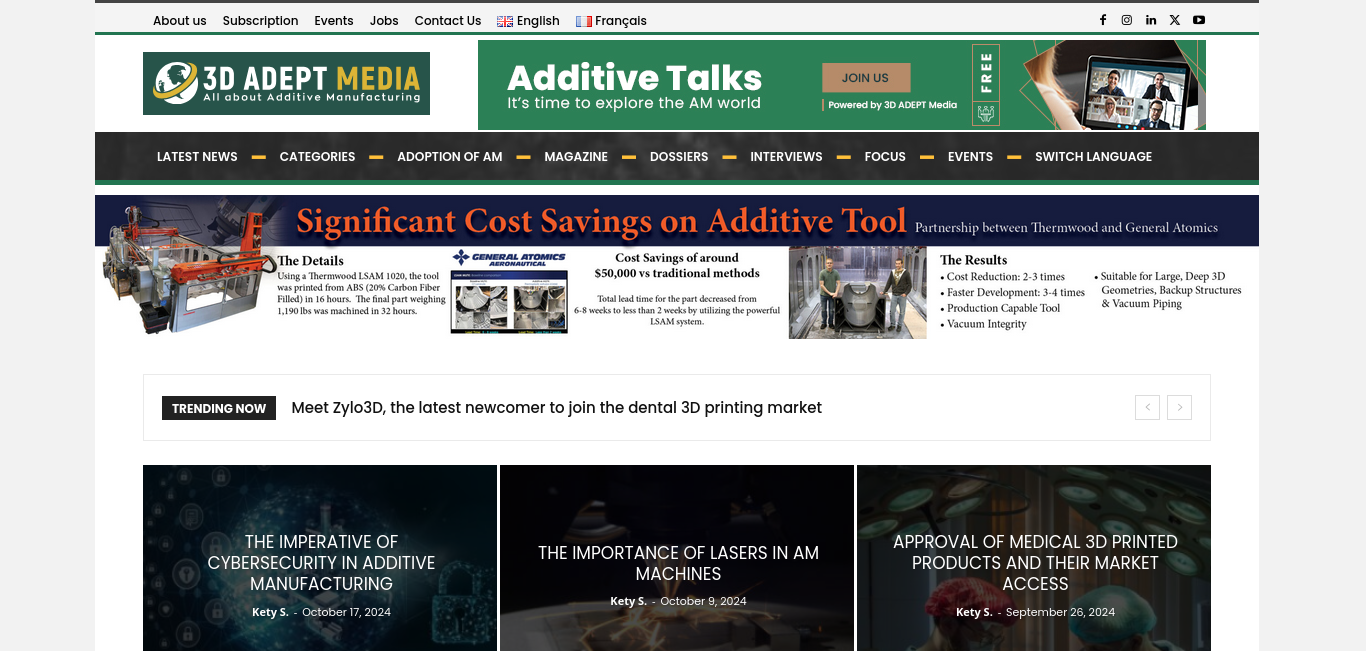Open the Latest News menu
This screenshot has width=1366, height=651.
click(x=197, y=157)
